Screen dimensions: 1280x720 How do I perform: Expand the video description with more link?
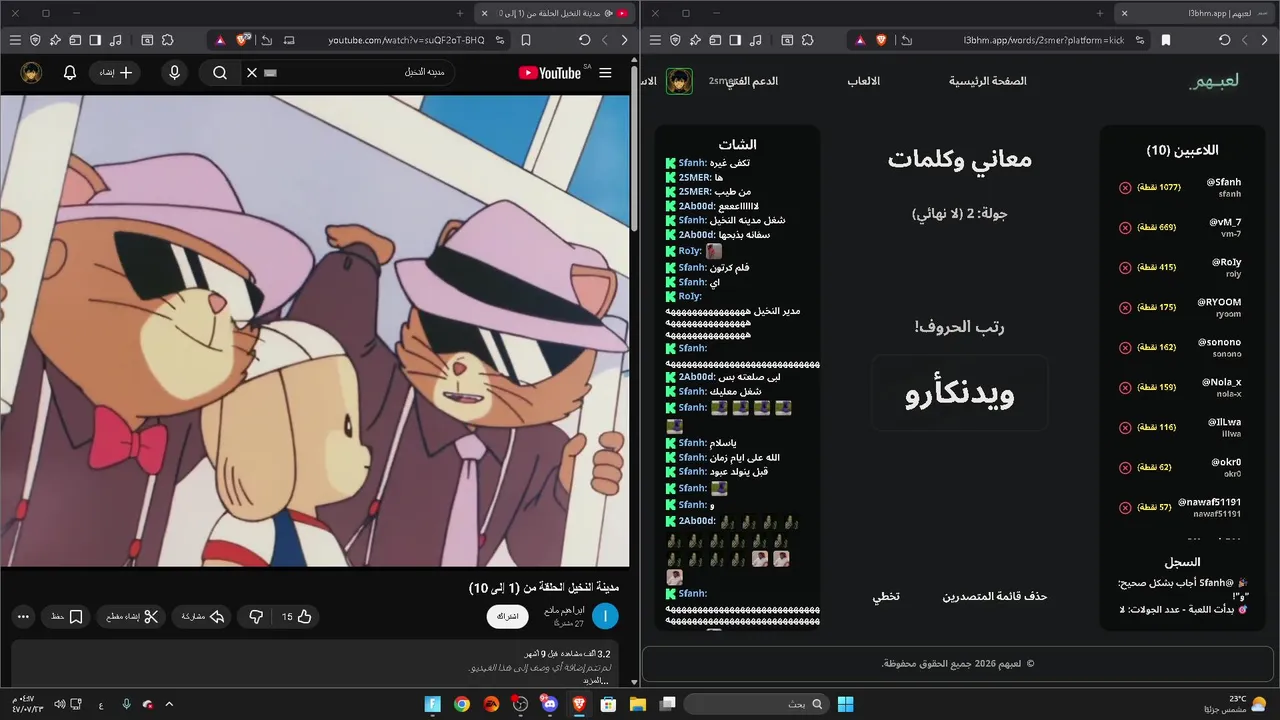tap(597, 680)
